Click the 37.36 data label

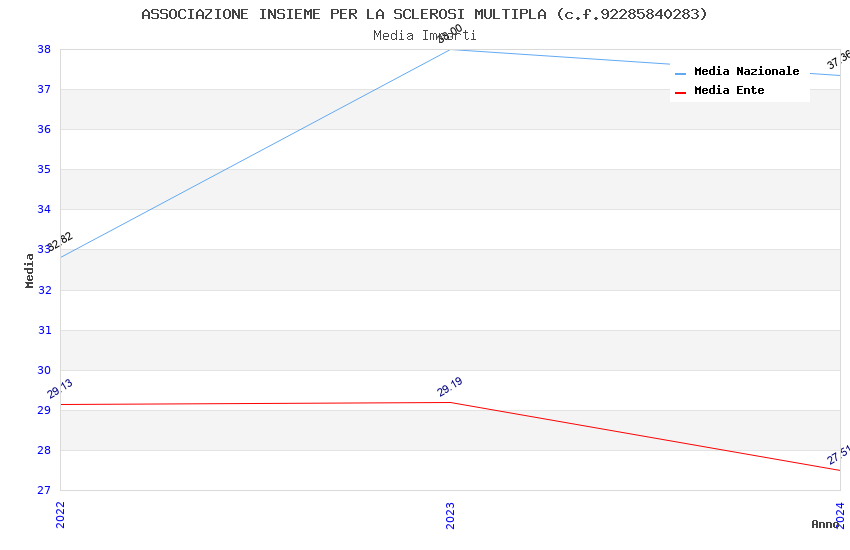pyautogui.click(x=839, y=59)
